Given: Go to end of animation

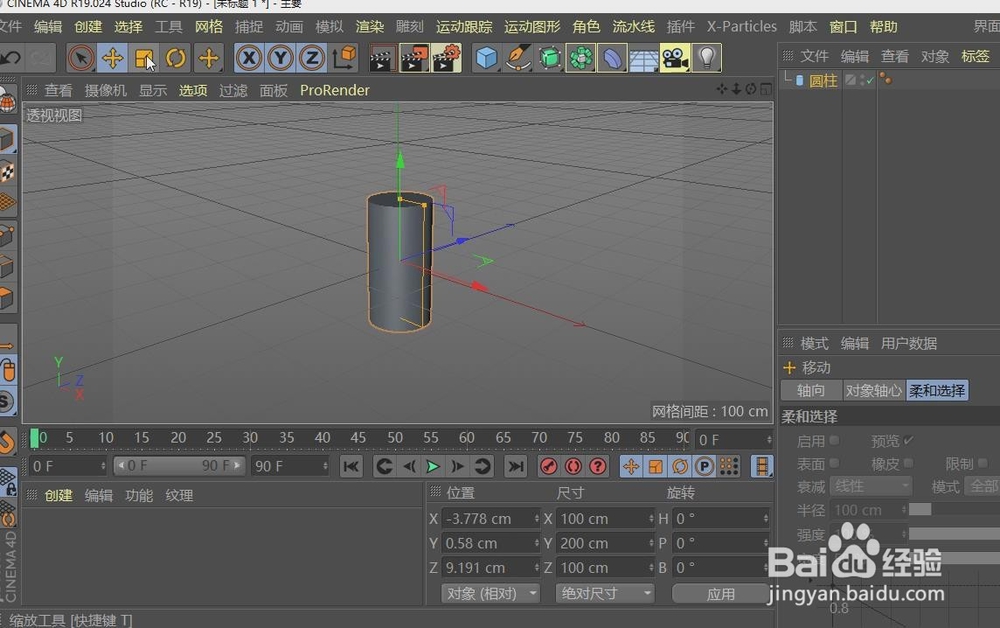Looking at the screenshot, I should 515,467.
